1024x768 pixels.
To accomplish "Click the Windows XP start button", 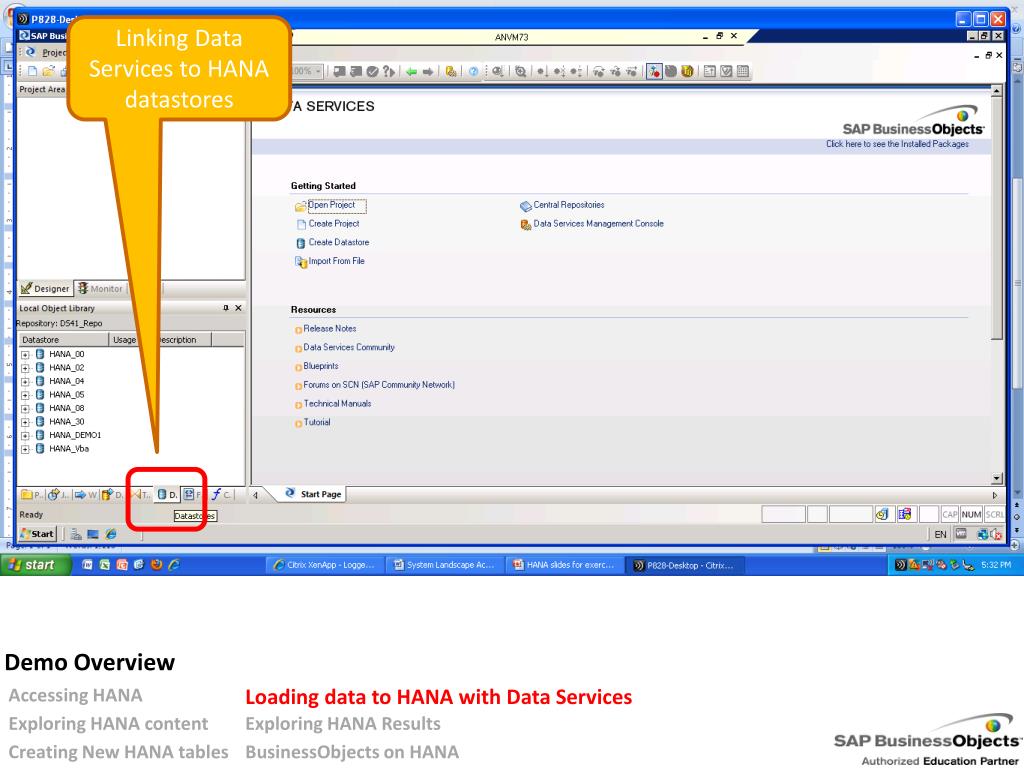I will [x=34, y=565].
